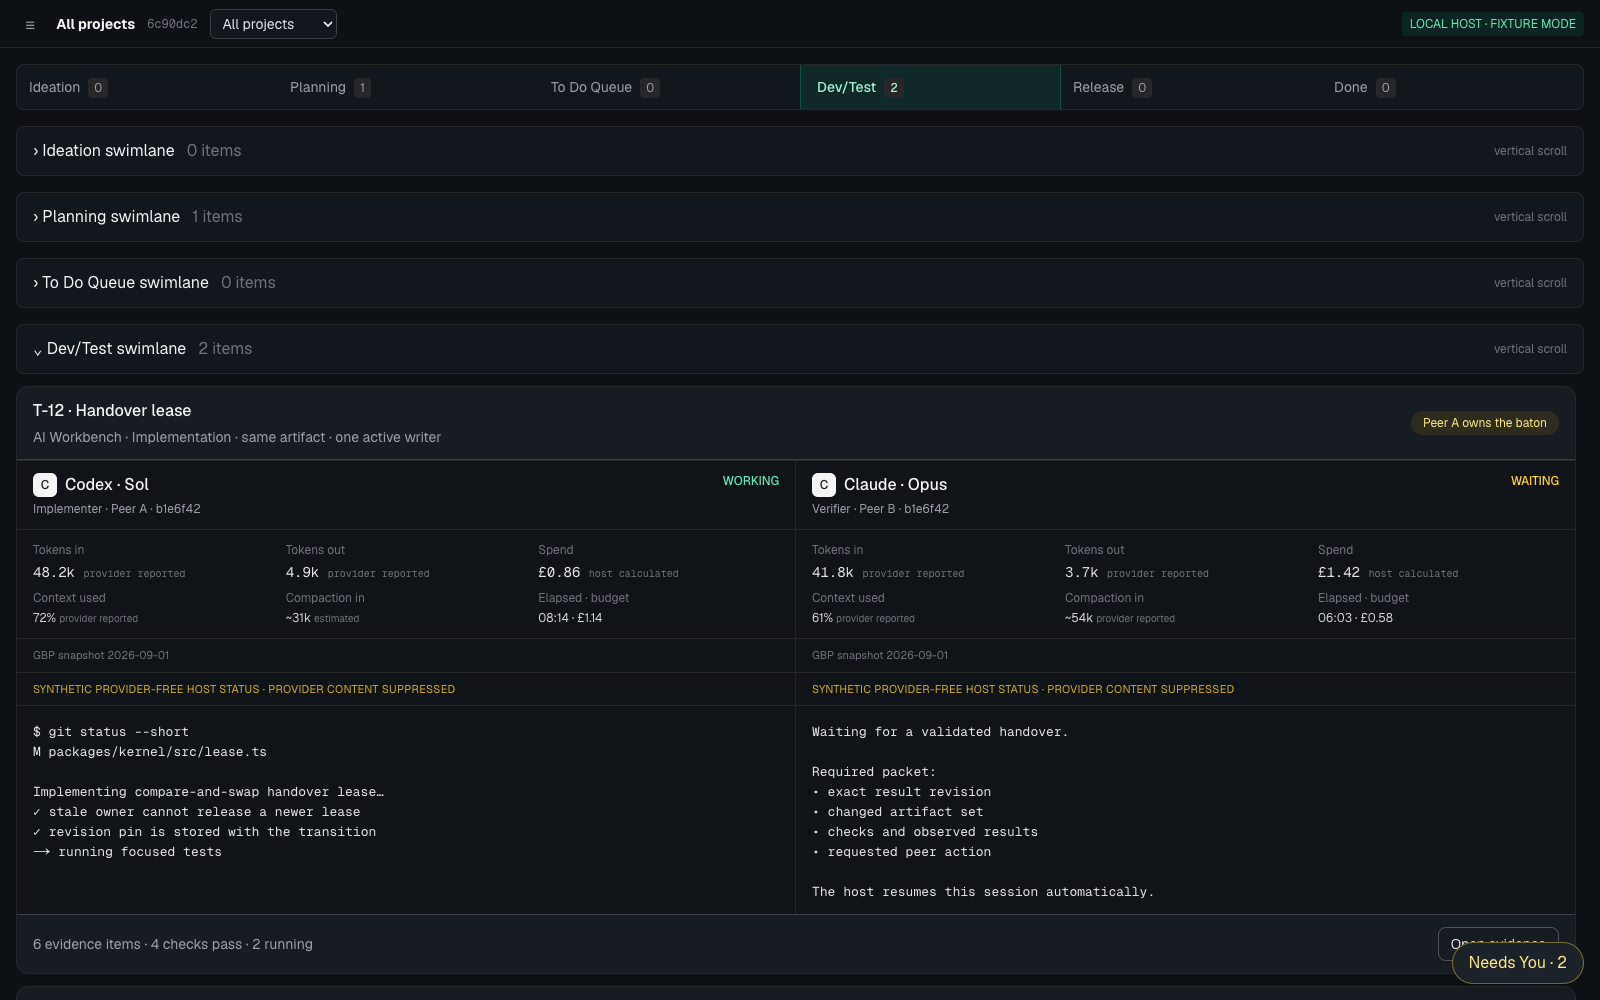Click the Claude compaction value ~54k
Image resolution: width=1600 pixels, height=1000 pixels.
coord(1079,618)
